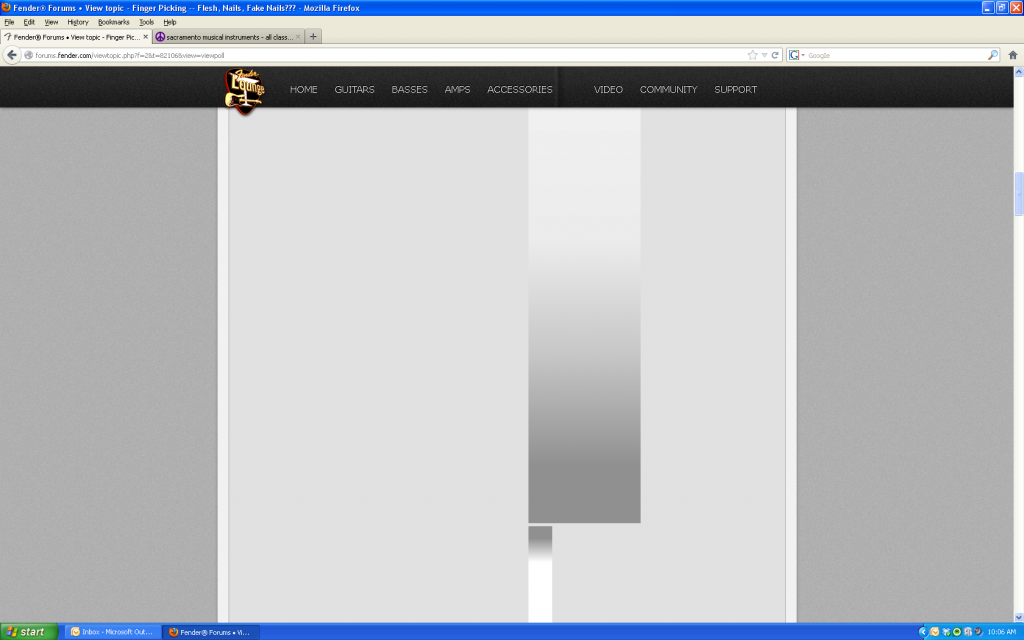Open Inbox - Microsoft Outlook taskbar button
The width and height of the screenshot is (1024, 640).
tap(112, 632)
